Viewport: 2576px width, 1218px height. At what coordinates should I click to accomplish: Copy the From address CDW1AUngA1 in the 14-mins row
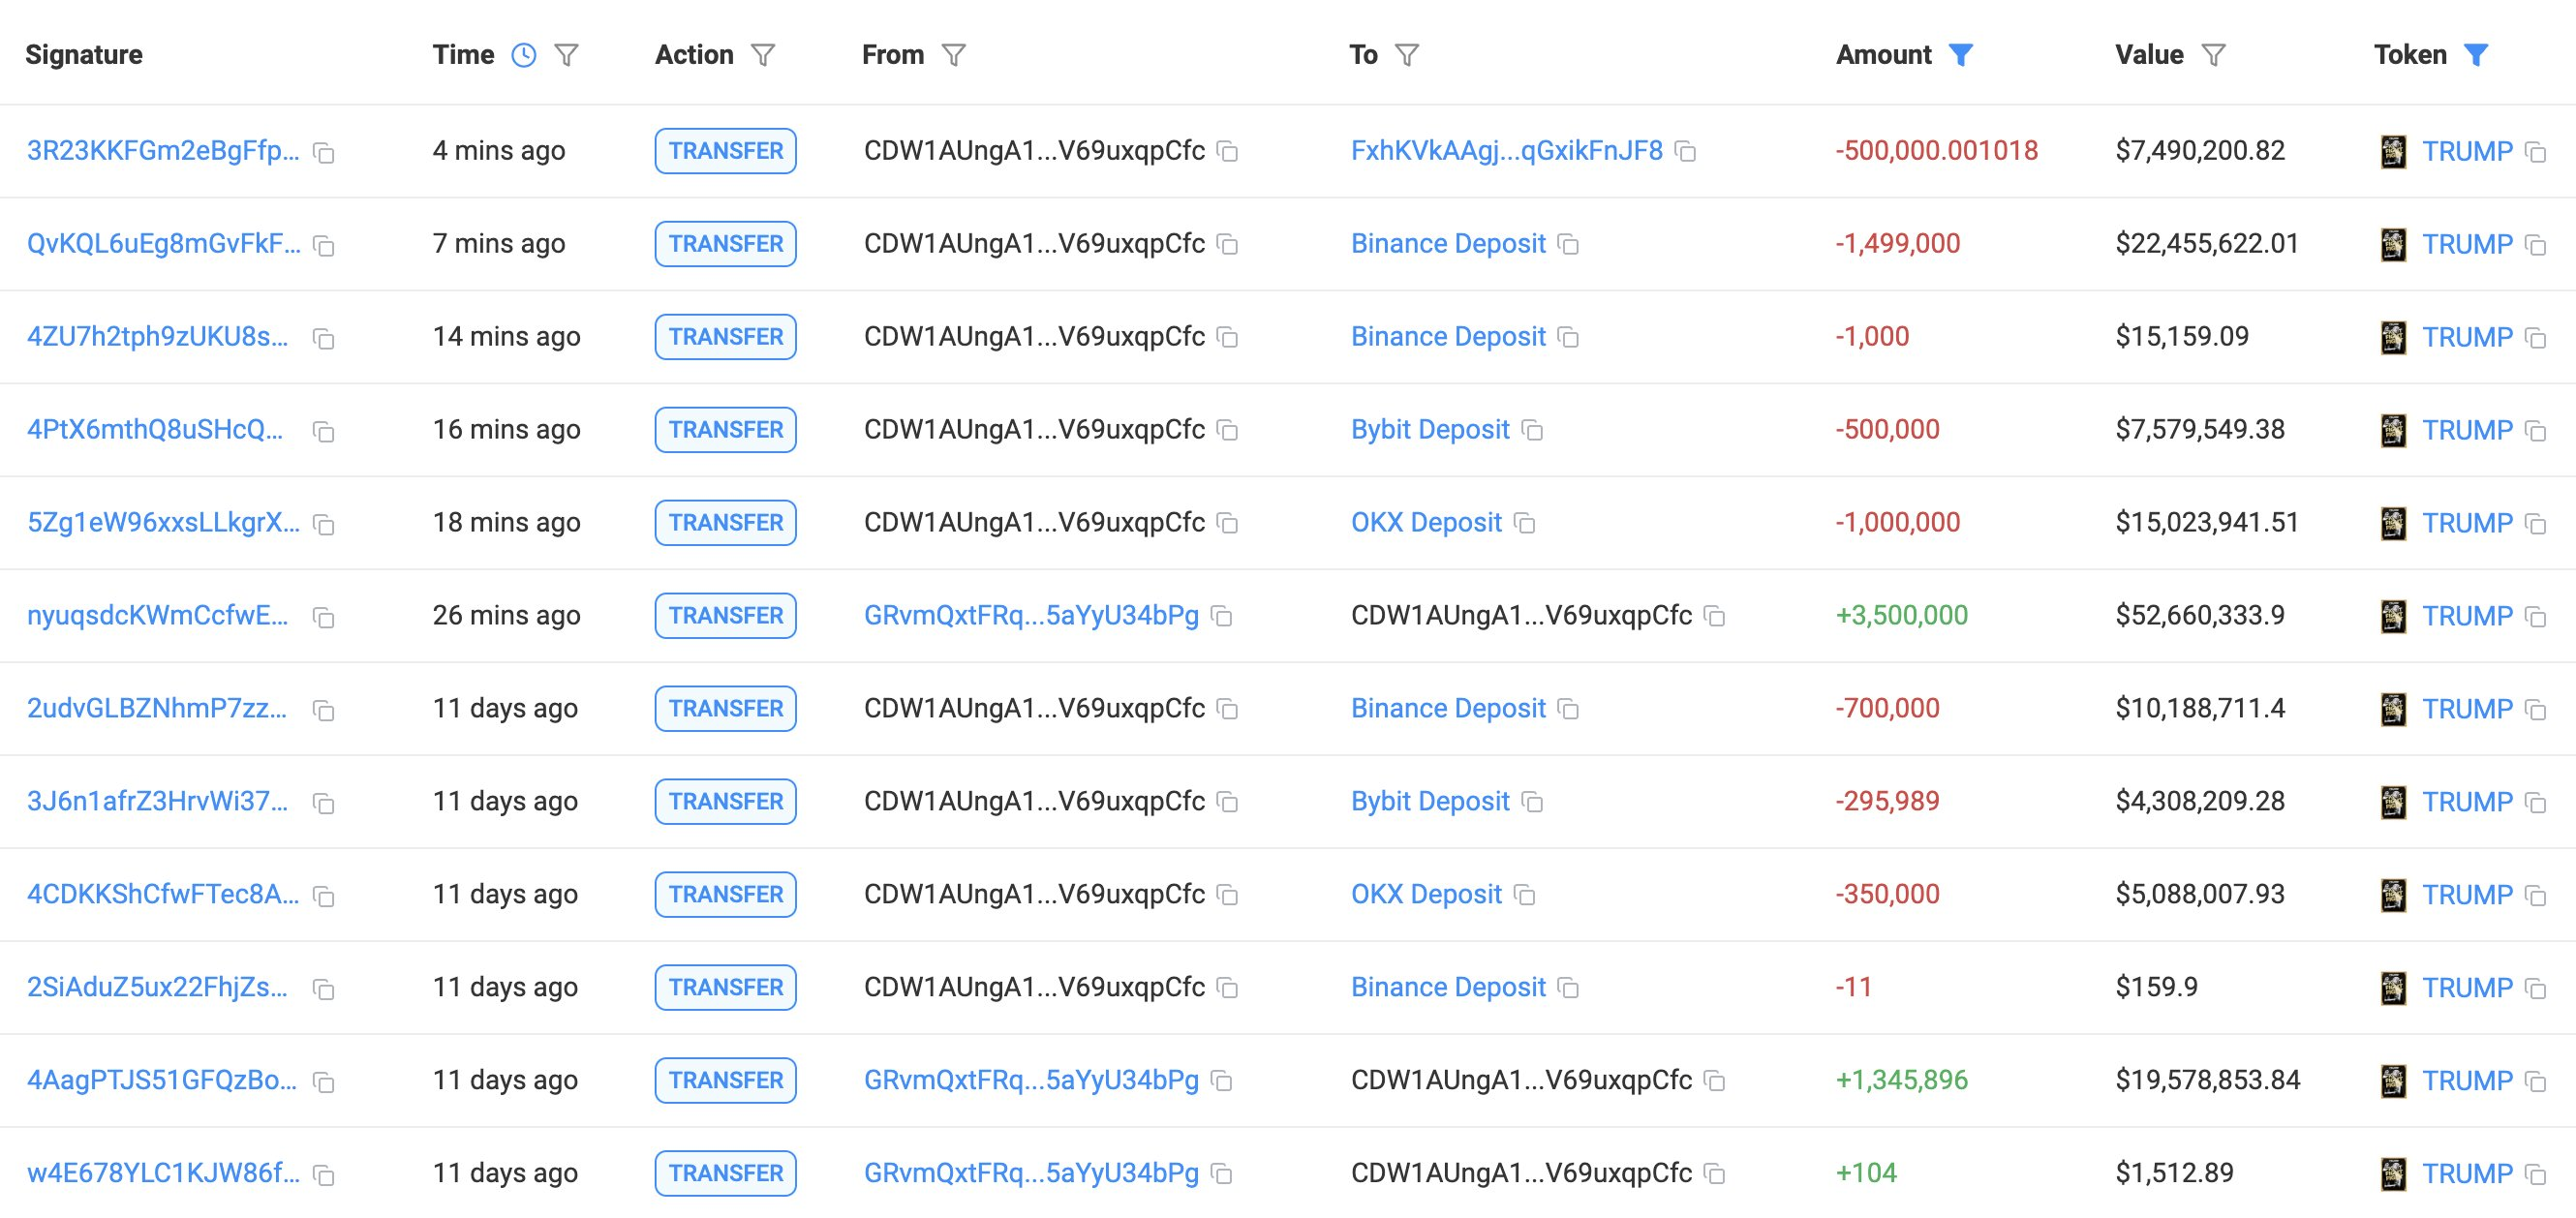tap(1229, 338)
